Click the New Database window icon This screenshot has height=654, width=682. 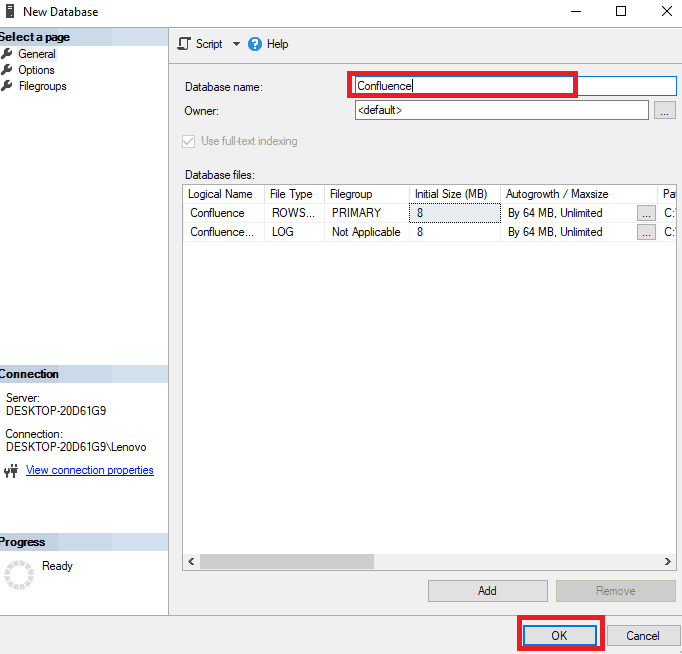click(8, 12)
